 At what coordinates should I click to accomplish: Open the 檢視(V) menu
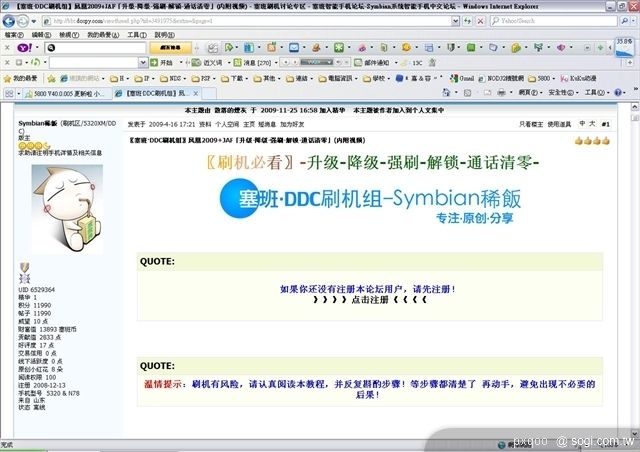(x=69, y=35)
